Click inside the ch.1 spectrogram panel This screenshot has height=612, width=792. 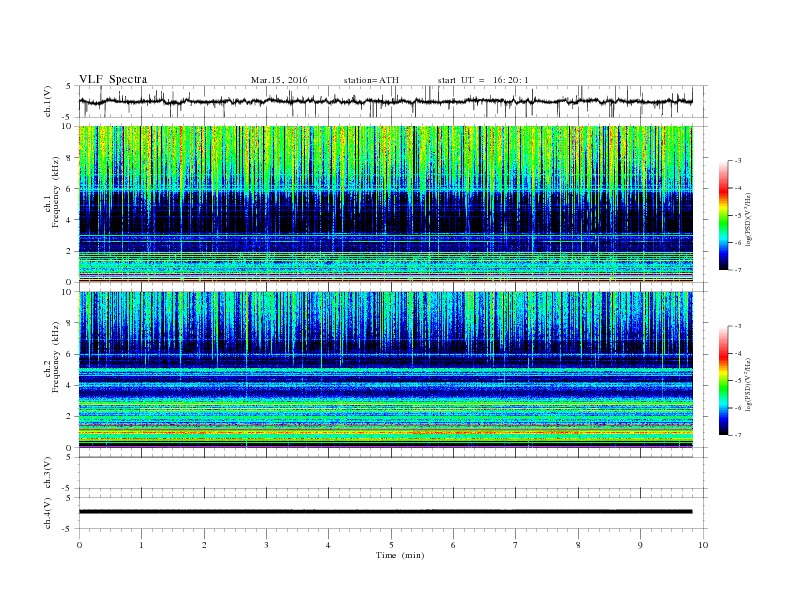pyautogui.click(x=386, y=204)
